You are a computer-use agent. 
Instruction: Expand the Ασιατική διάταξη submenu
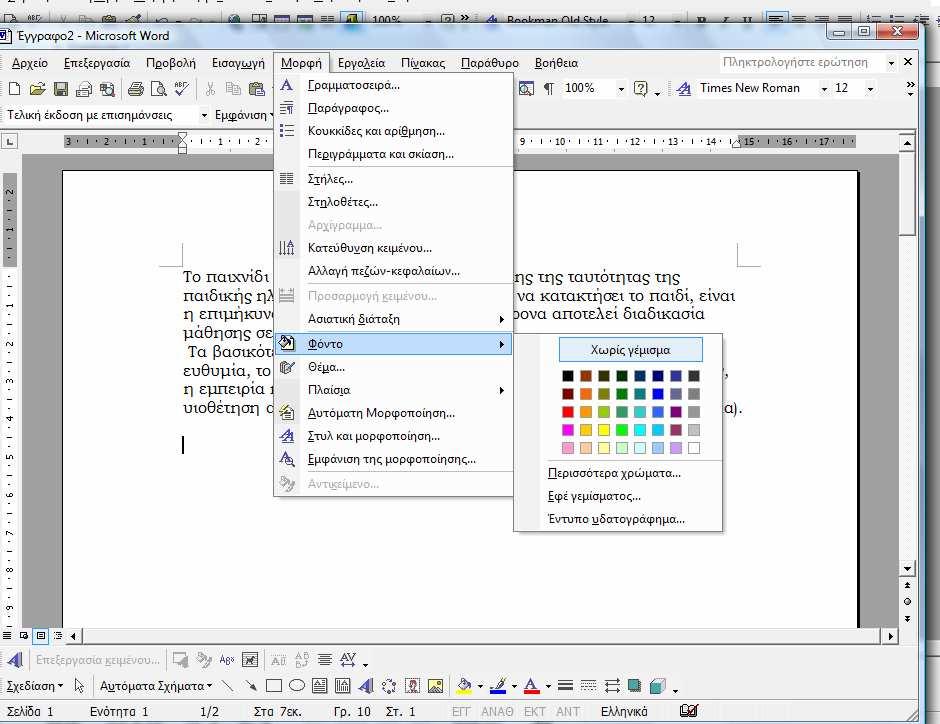point(393,319)
